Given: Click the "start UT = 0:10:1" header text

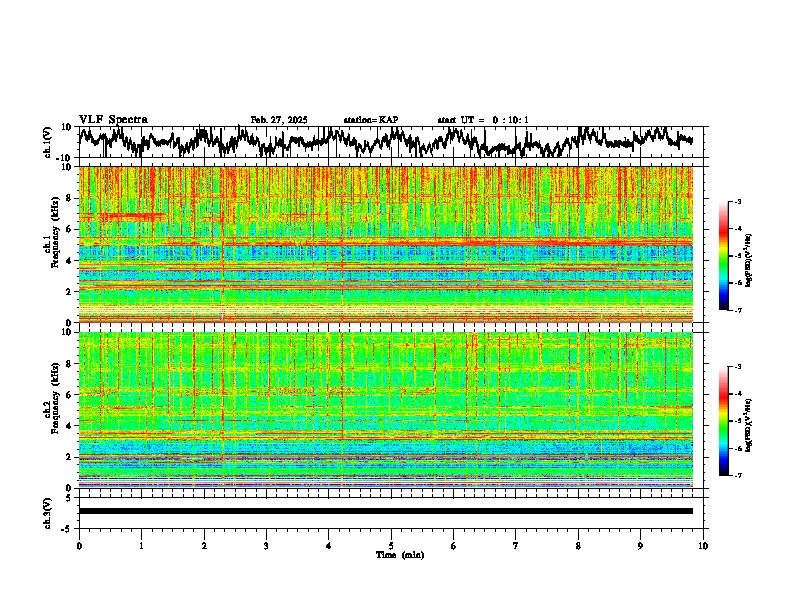Looking at the screenshot, I should (x=483, y=120).
